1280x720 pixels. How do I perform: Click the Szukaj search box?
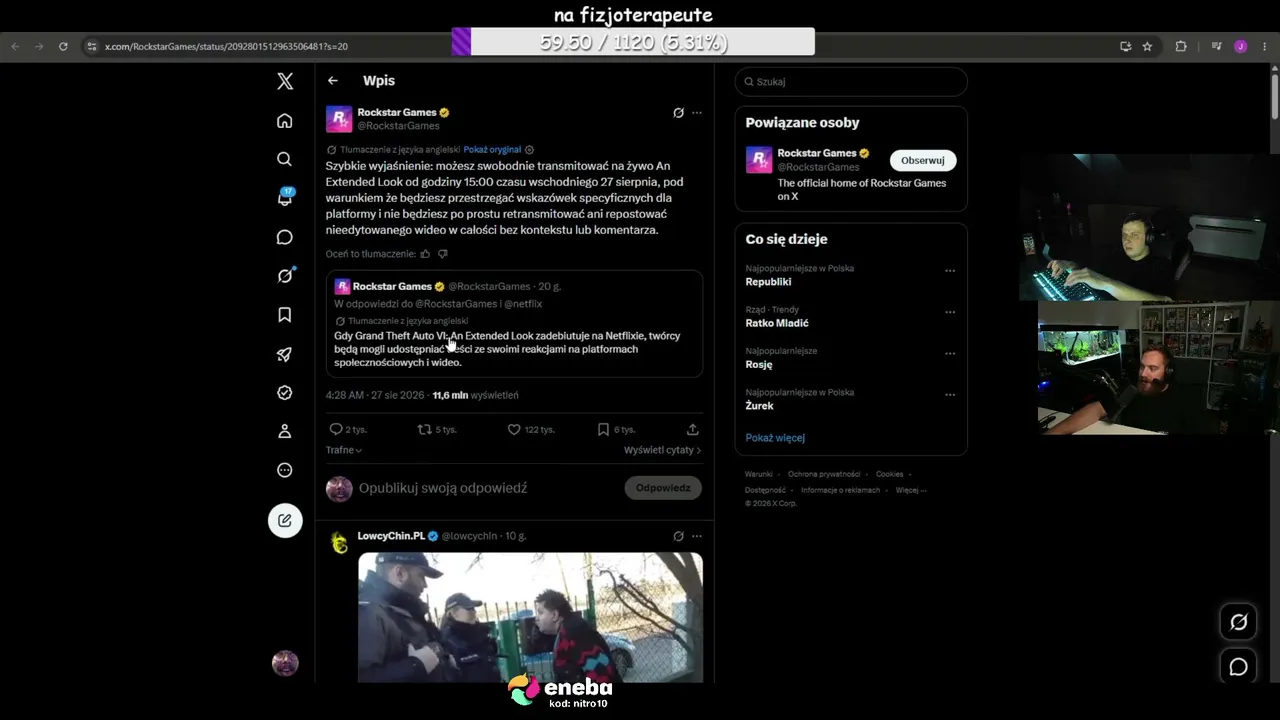(x=851, y=82)
